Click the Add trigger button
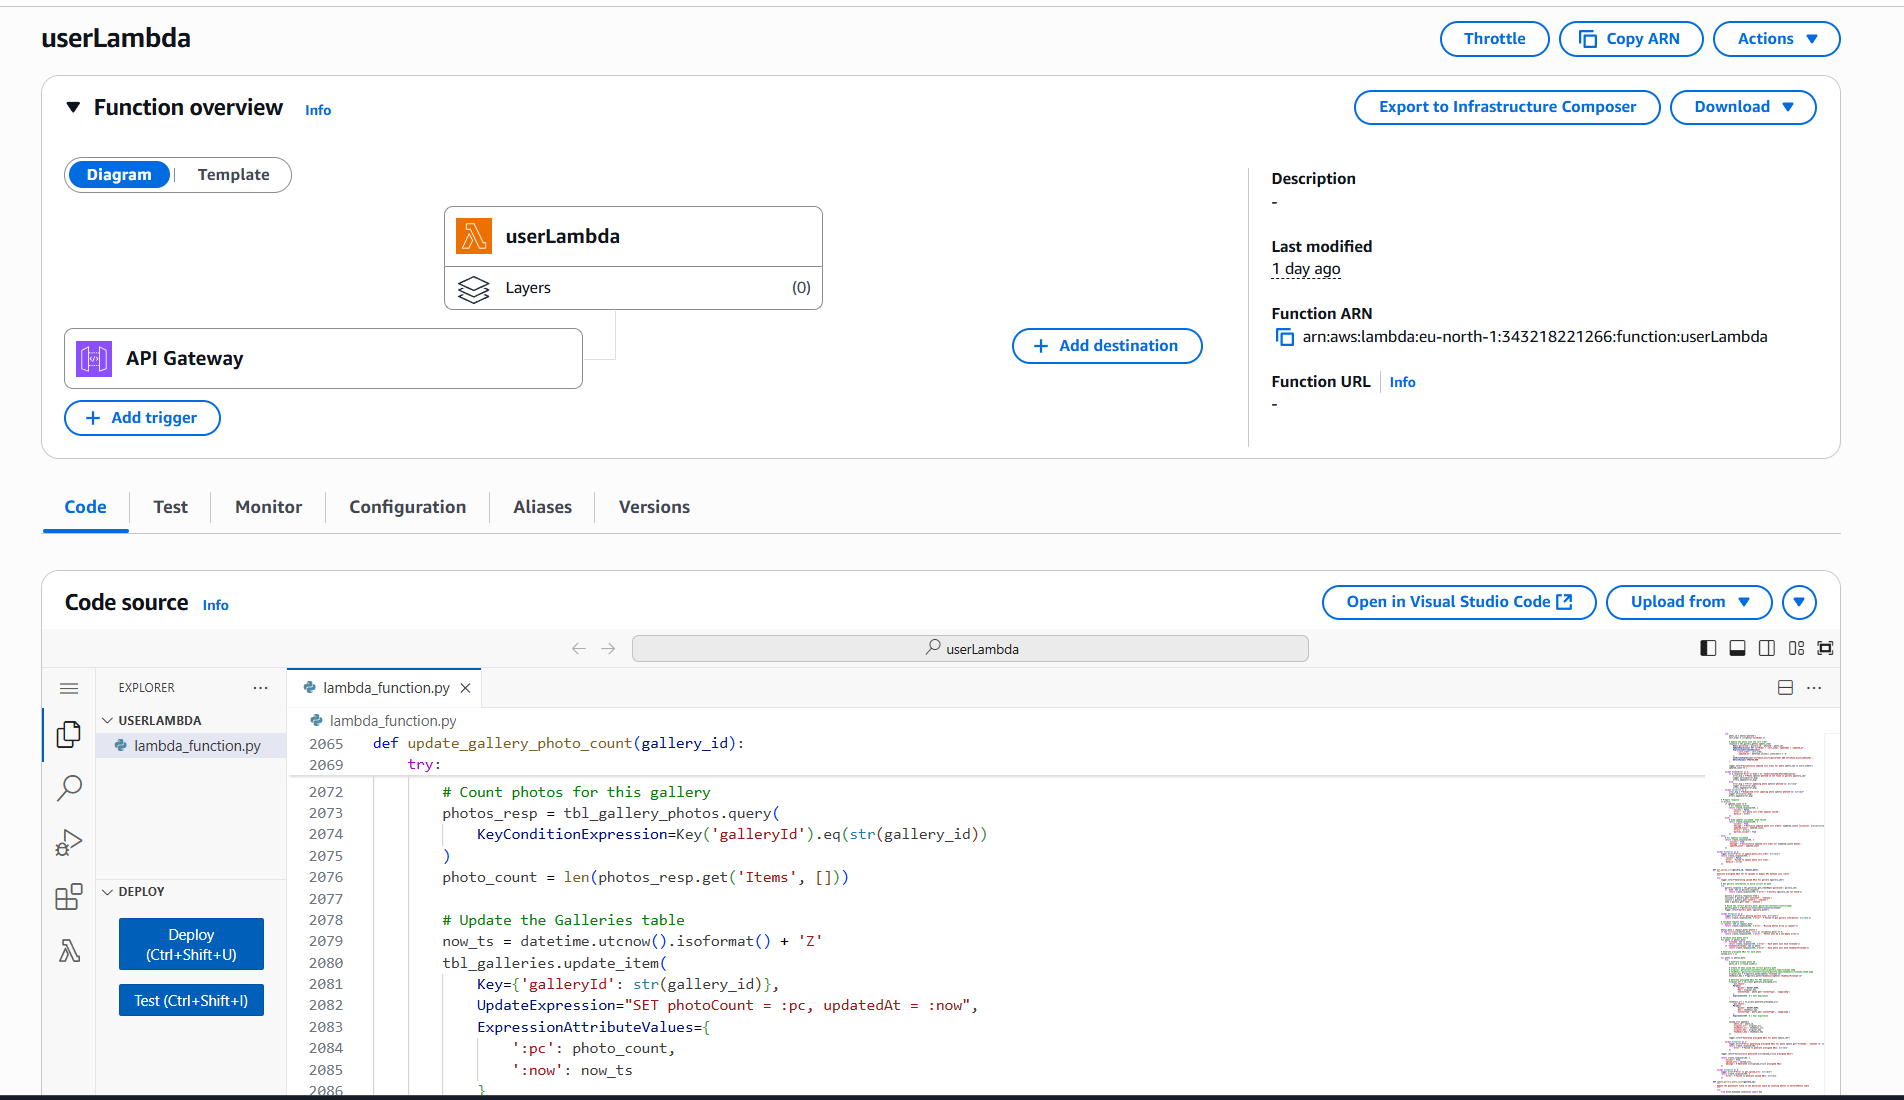 [142, 418]
